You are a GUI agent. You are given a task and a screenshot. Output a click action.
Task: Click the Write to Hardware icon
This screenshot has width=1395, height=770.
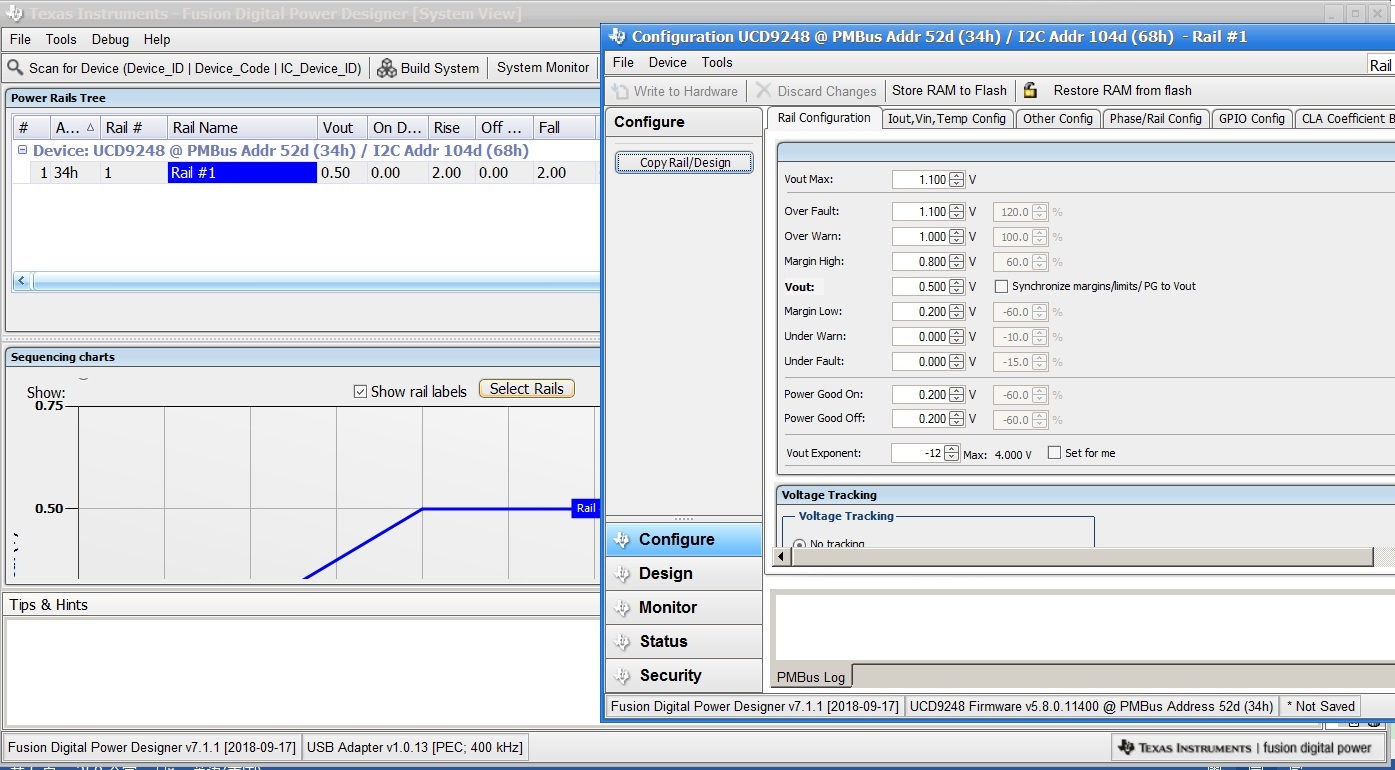620,91
